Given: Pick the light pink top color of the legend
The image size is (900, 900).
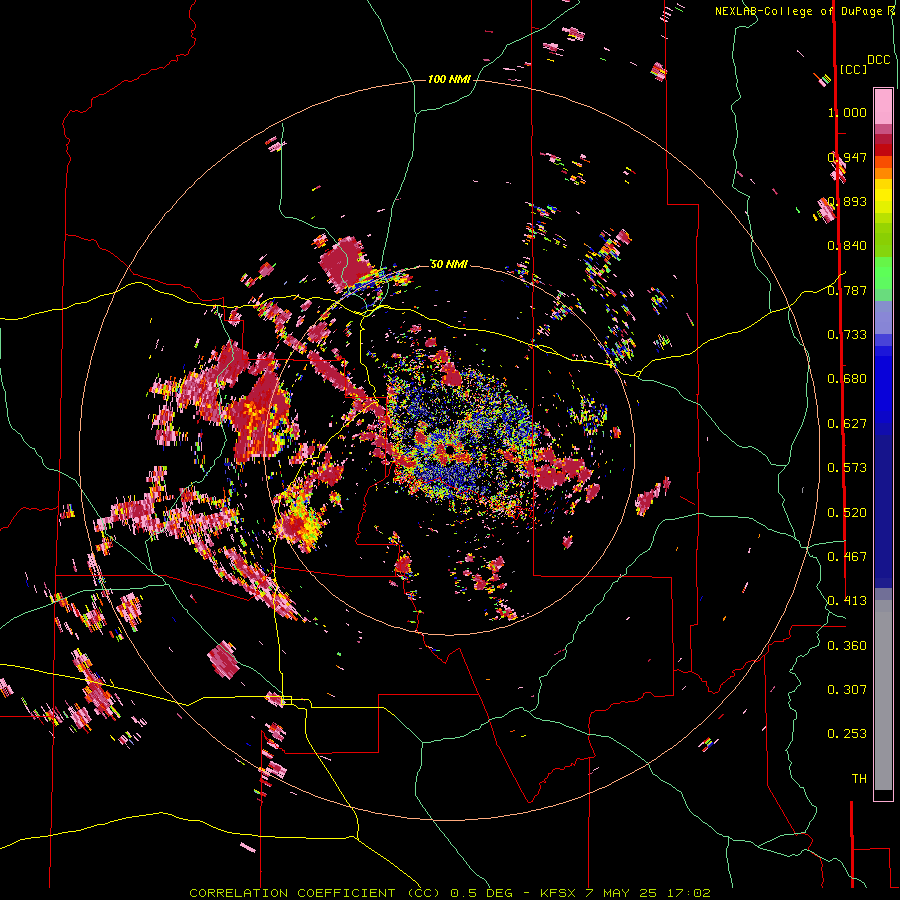Looking at the screenshot, I should [883, 107].
